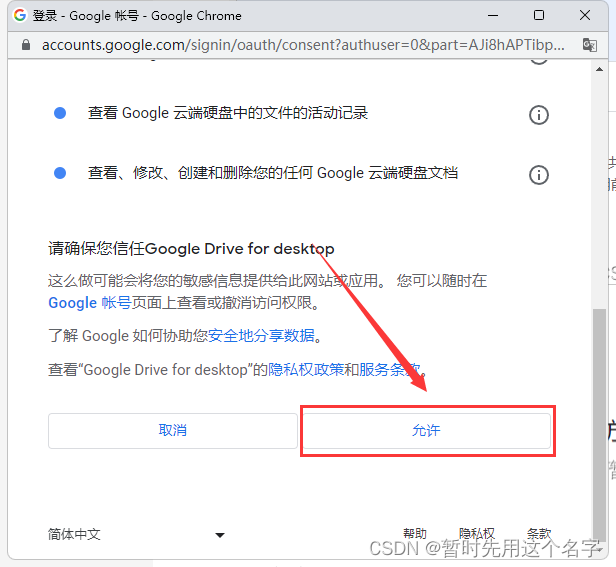Click the 条款 footer link

tap(539, 534)
